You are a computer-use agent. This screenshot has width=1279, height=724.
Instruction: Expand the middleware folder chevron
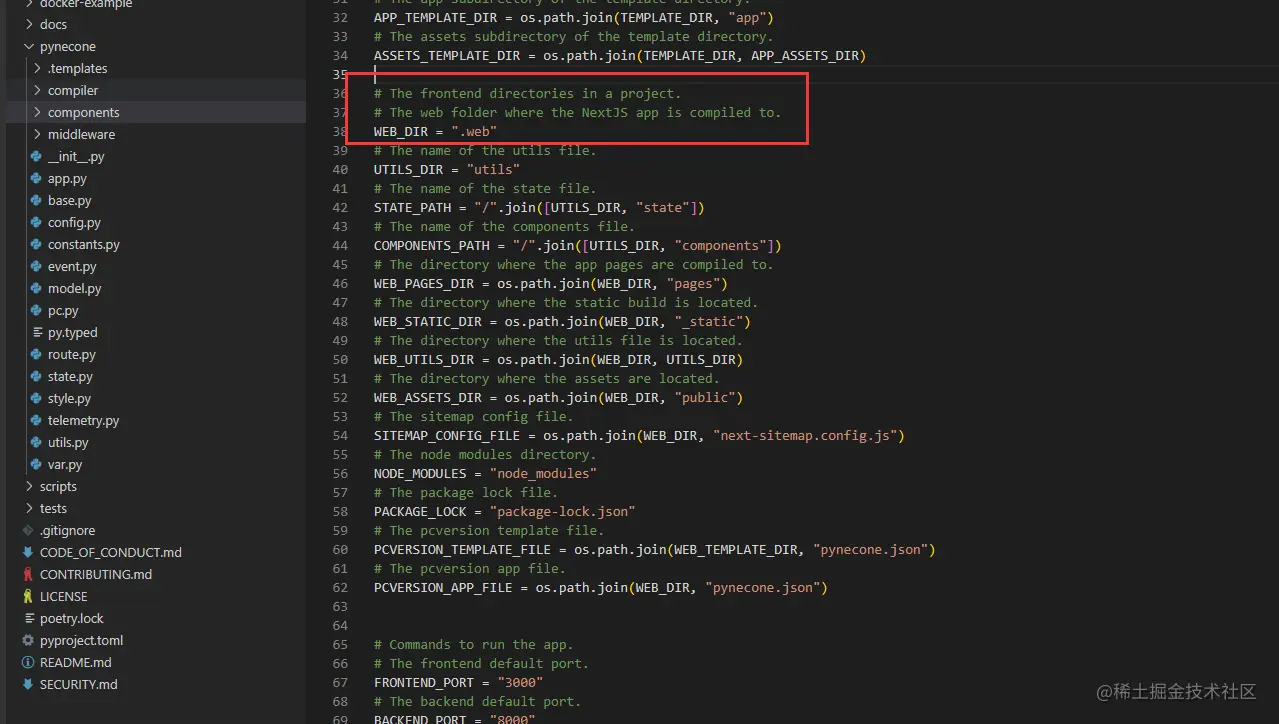pos(37,135)
